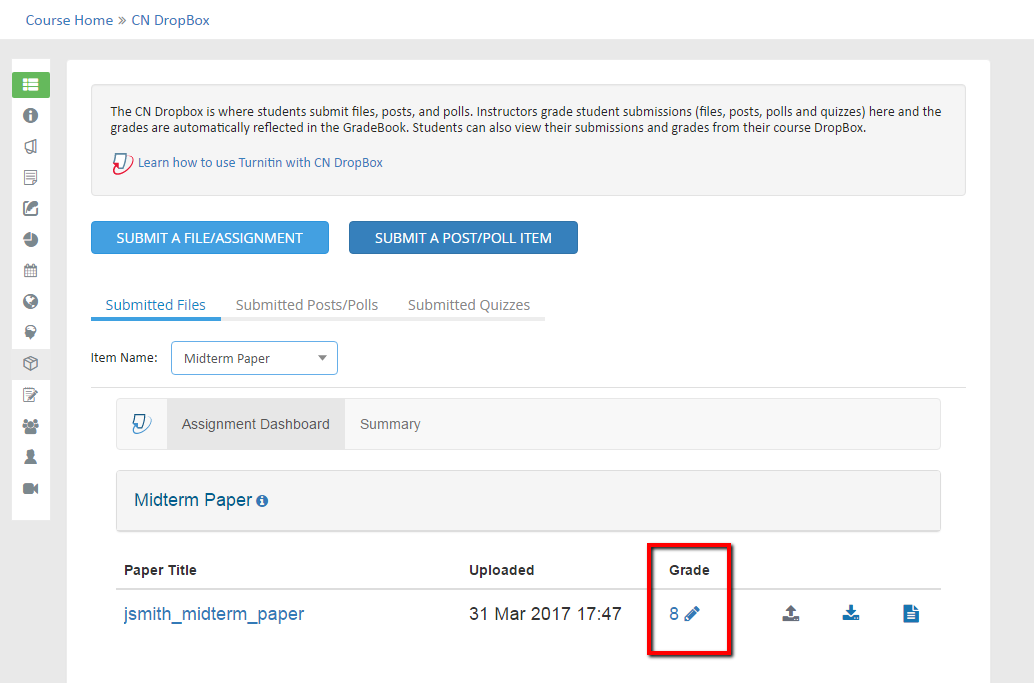This screenshot has width=1034, height=683.
Task: Go to Course Home breadcrumb link
Action: click(x=69, y=20)
